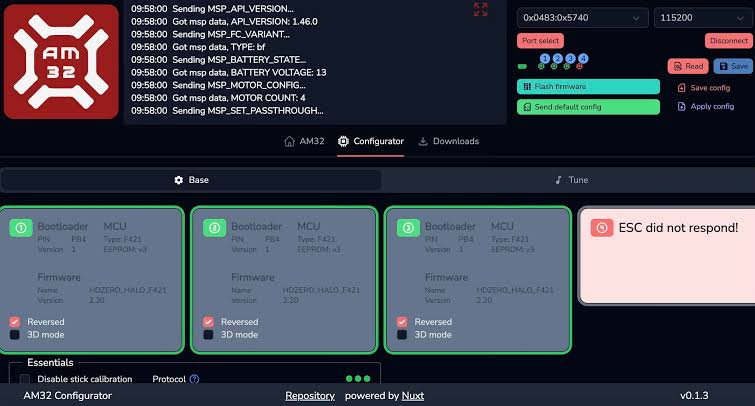755x406 pixels.
Task: Open the Downloads tab
Action: (x=449, y=141)
